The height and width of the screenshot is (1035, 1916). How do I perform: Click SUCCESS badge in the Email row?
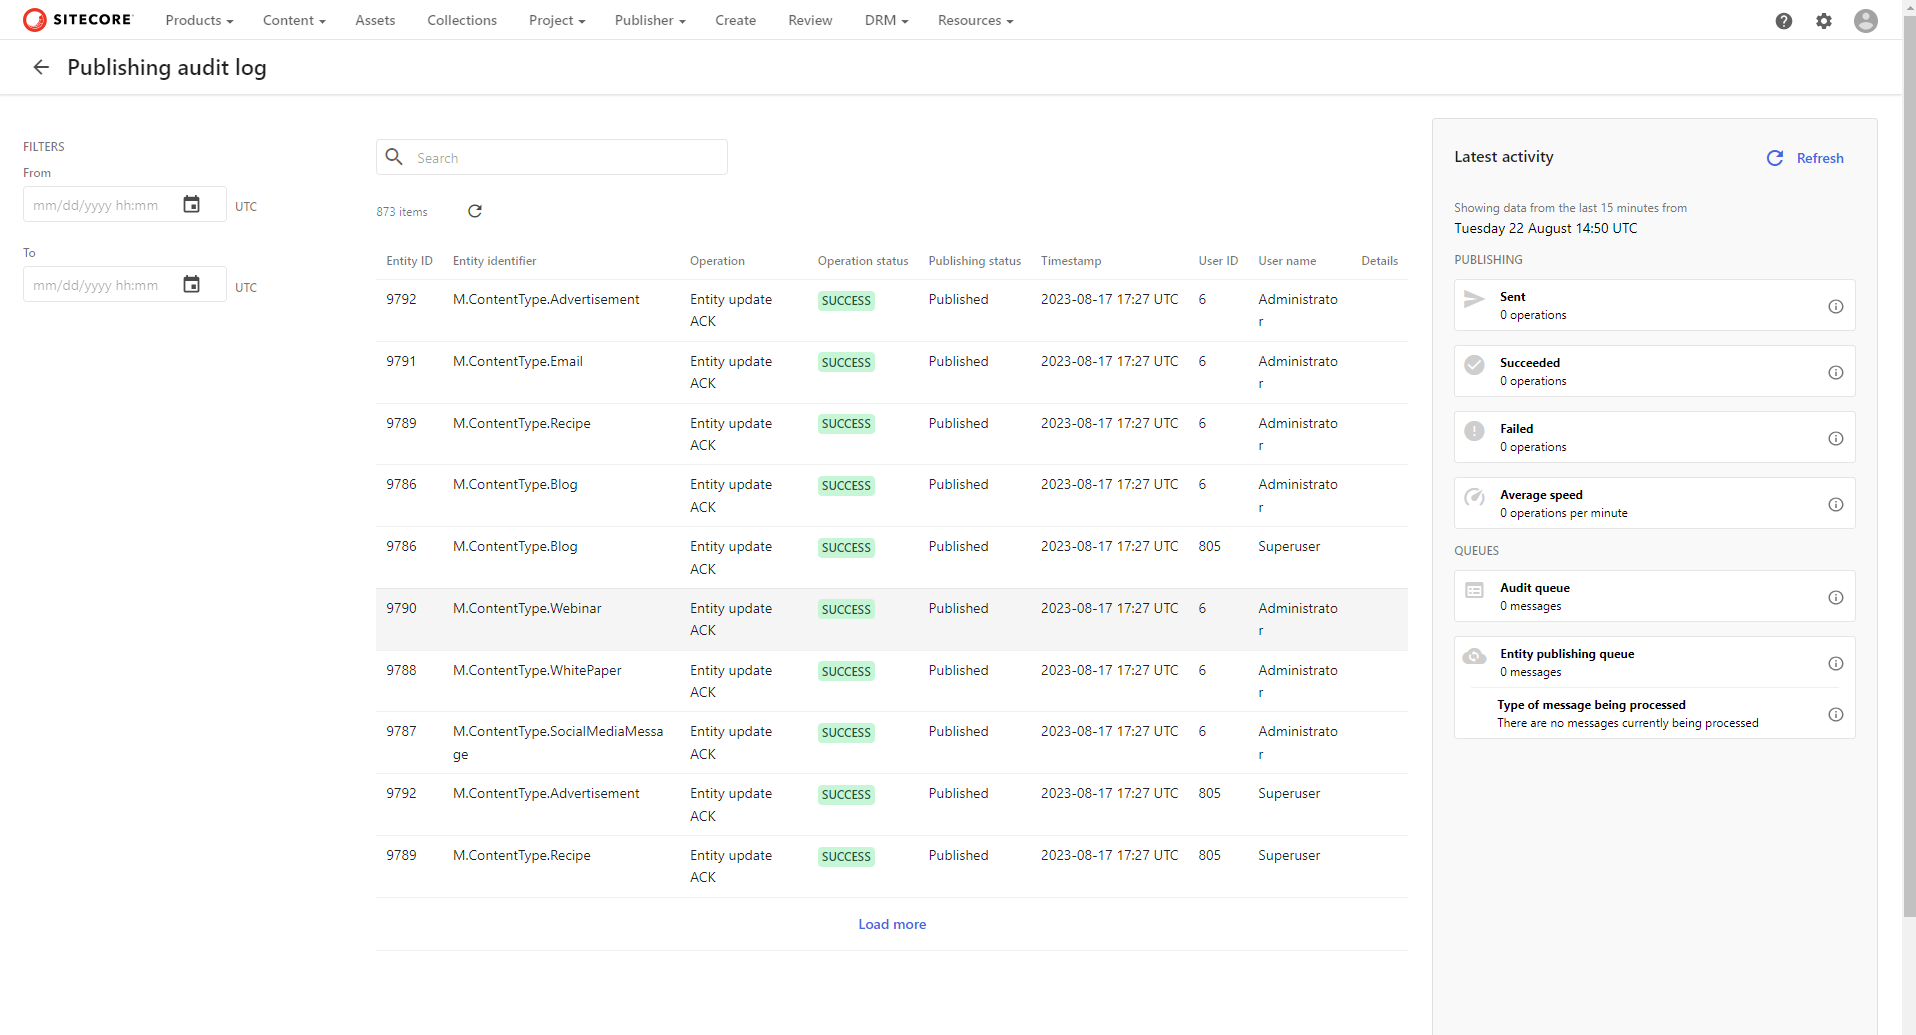point(846,362)
